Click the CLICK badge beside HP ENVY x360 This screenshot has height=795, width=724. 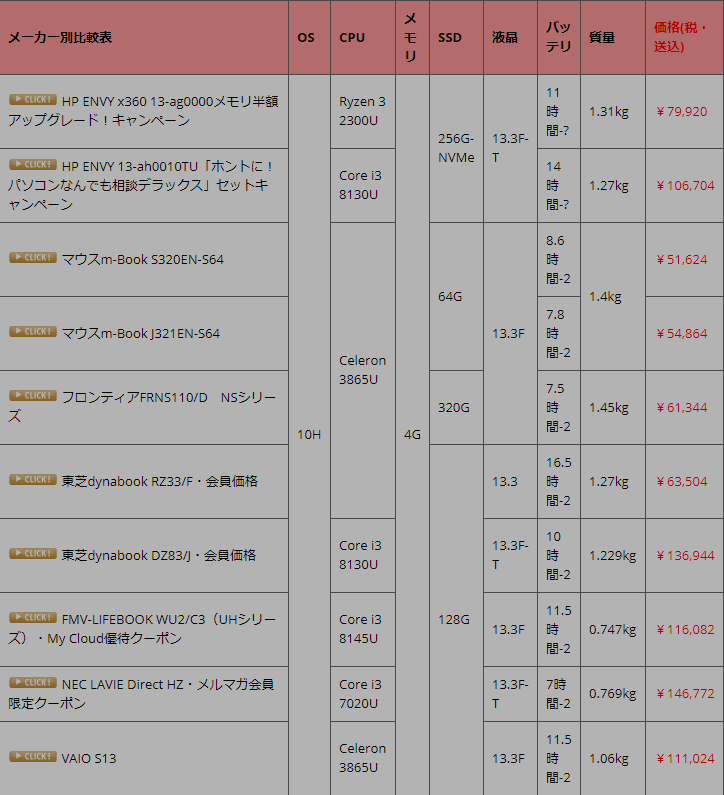coord(33,100)
